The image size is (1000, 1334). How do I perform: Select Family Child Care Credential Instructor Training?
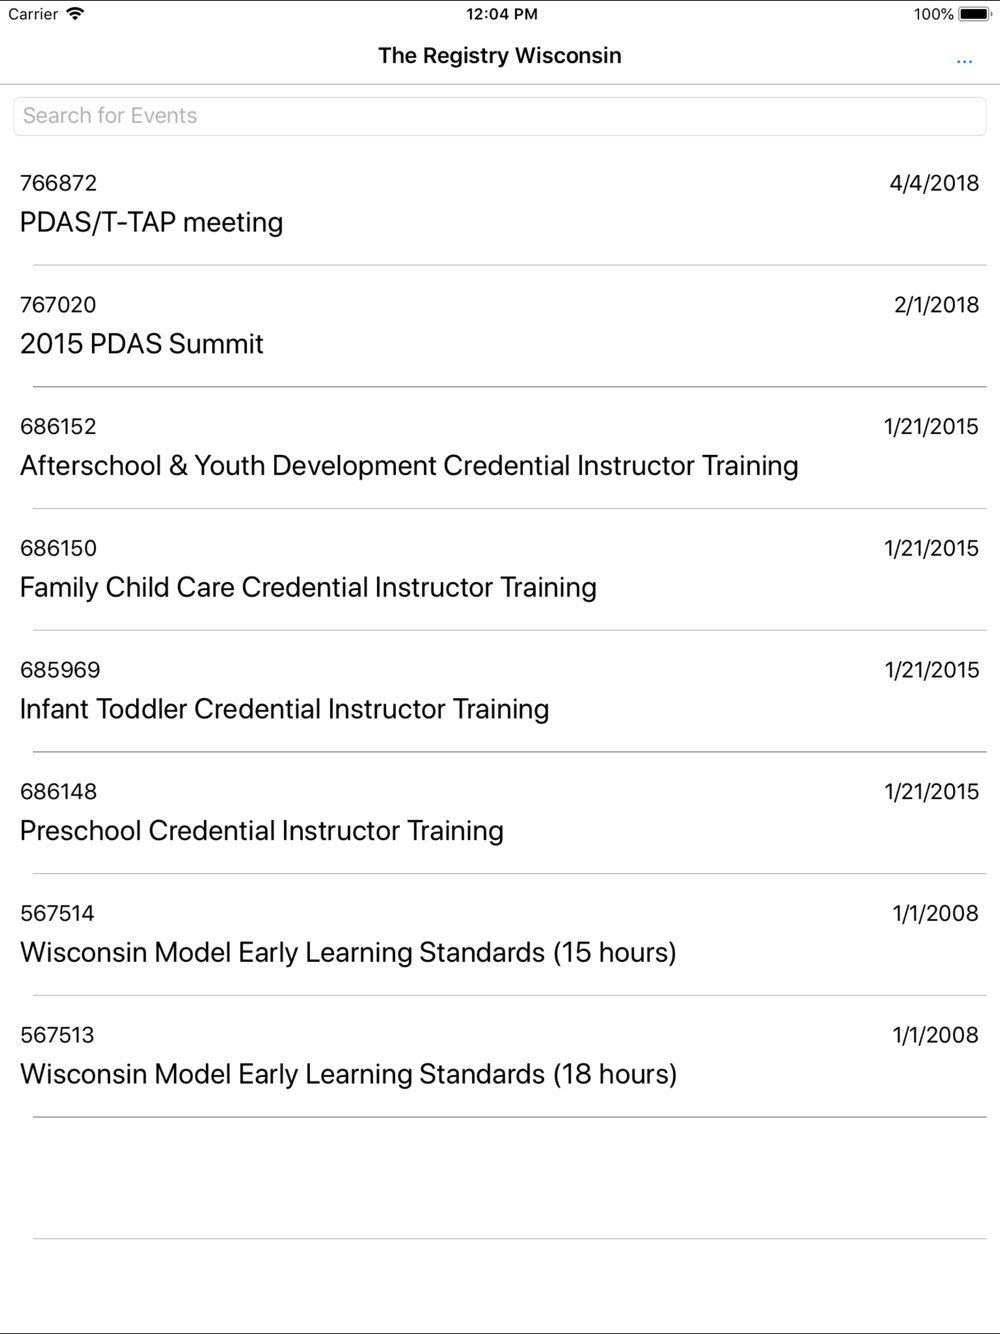pyautogui.click(x=500, y=570)
